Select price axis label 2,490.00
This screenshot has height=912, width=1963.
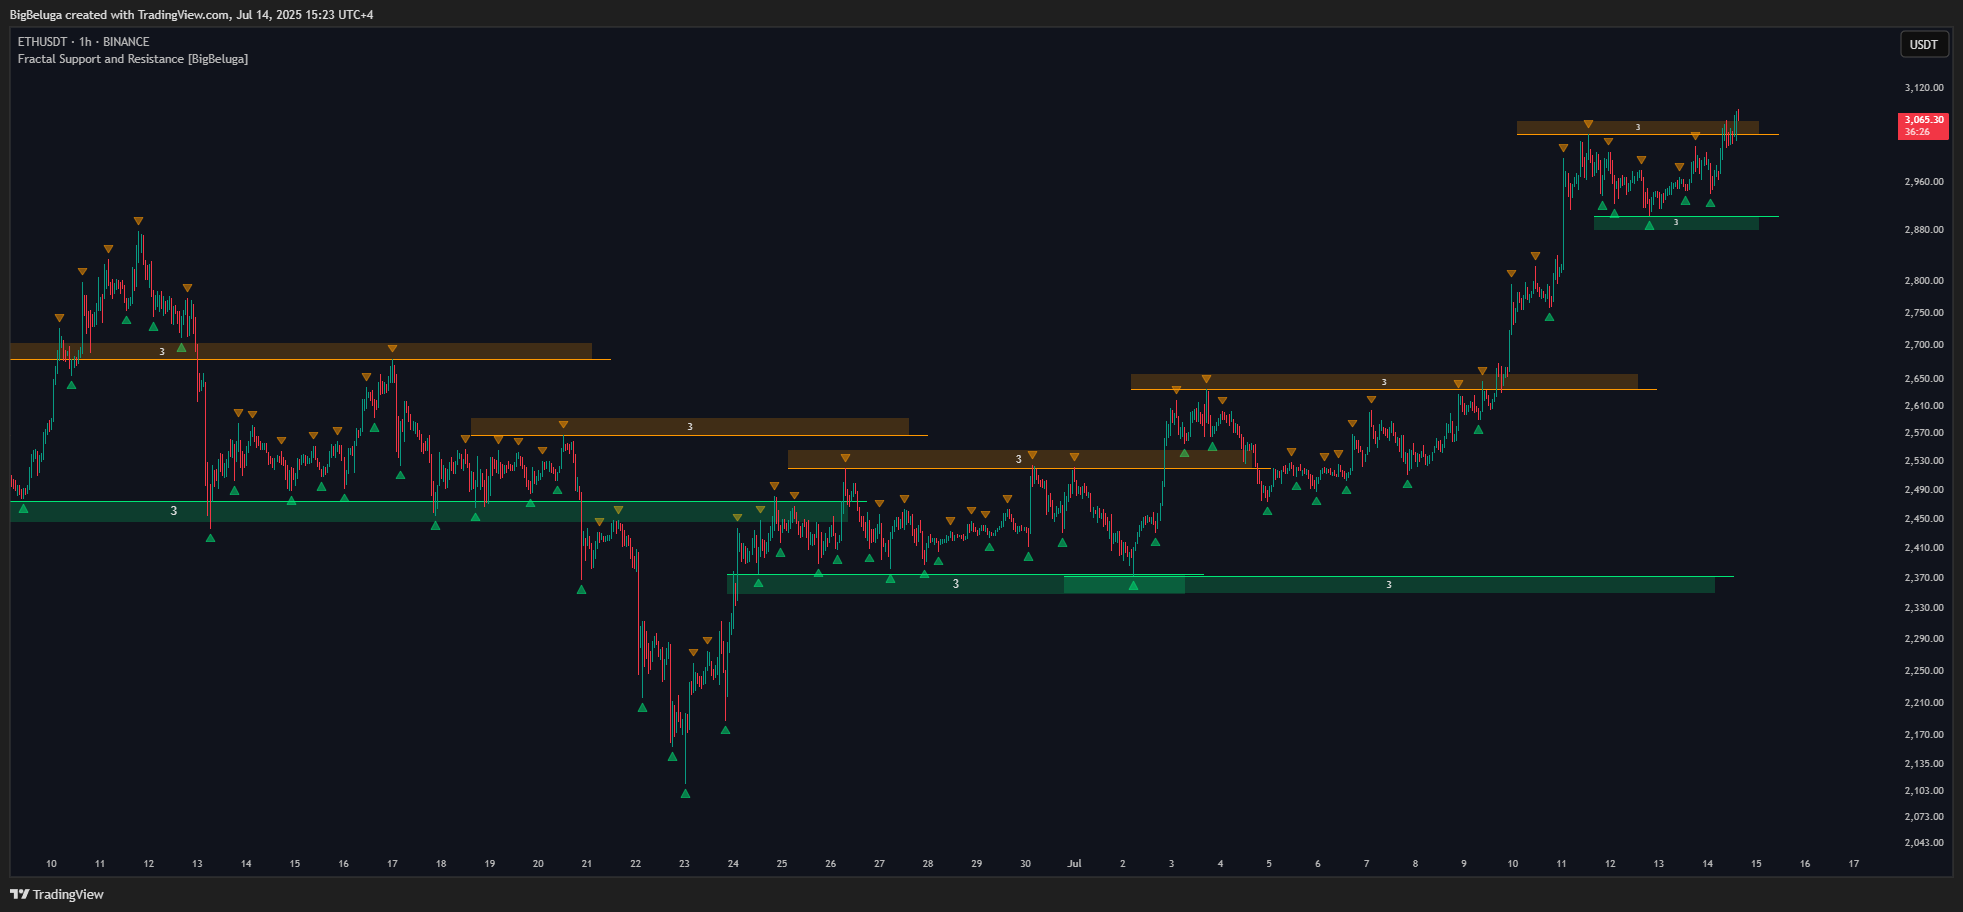(1924, 490)
